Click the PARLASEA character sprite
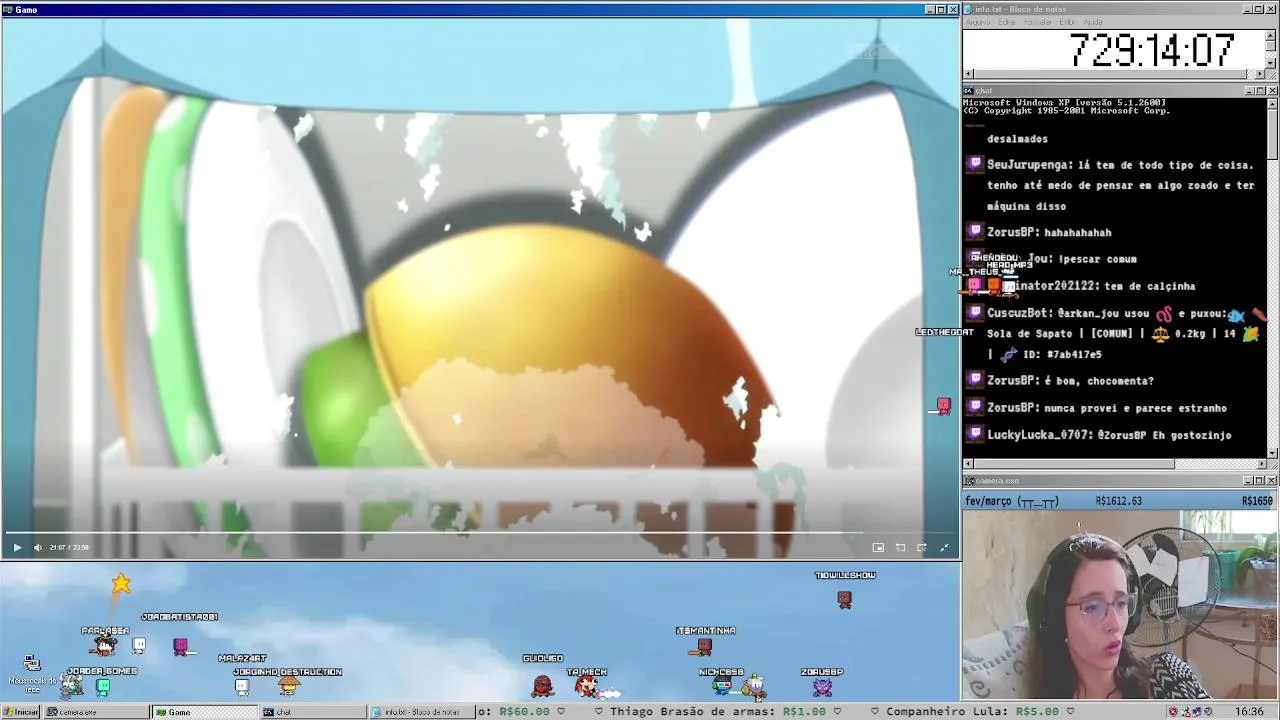This screenshot has height=720, width=1280. 105,645
